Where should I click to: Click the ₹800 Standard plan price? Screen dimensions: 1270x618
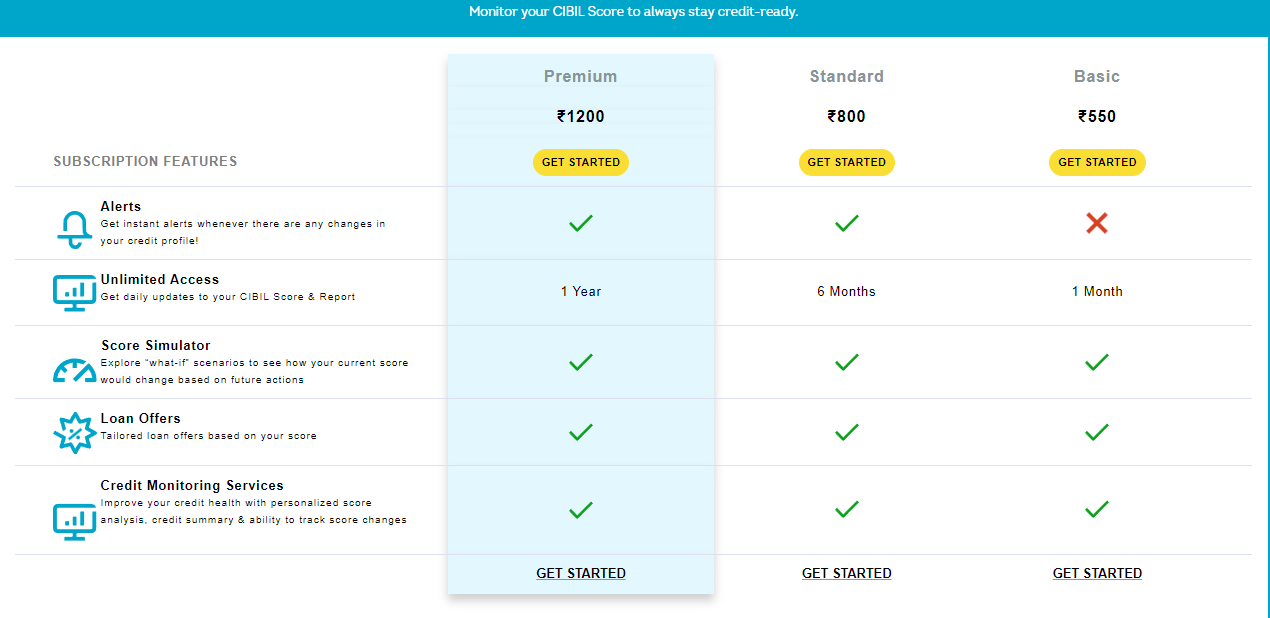pos(846,116)
